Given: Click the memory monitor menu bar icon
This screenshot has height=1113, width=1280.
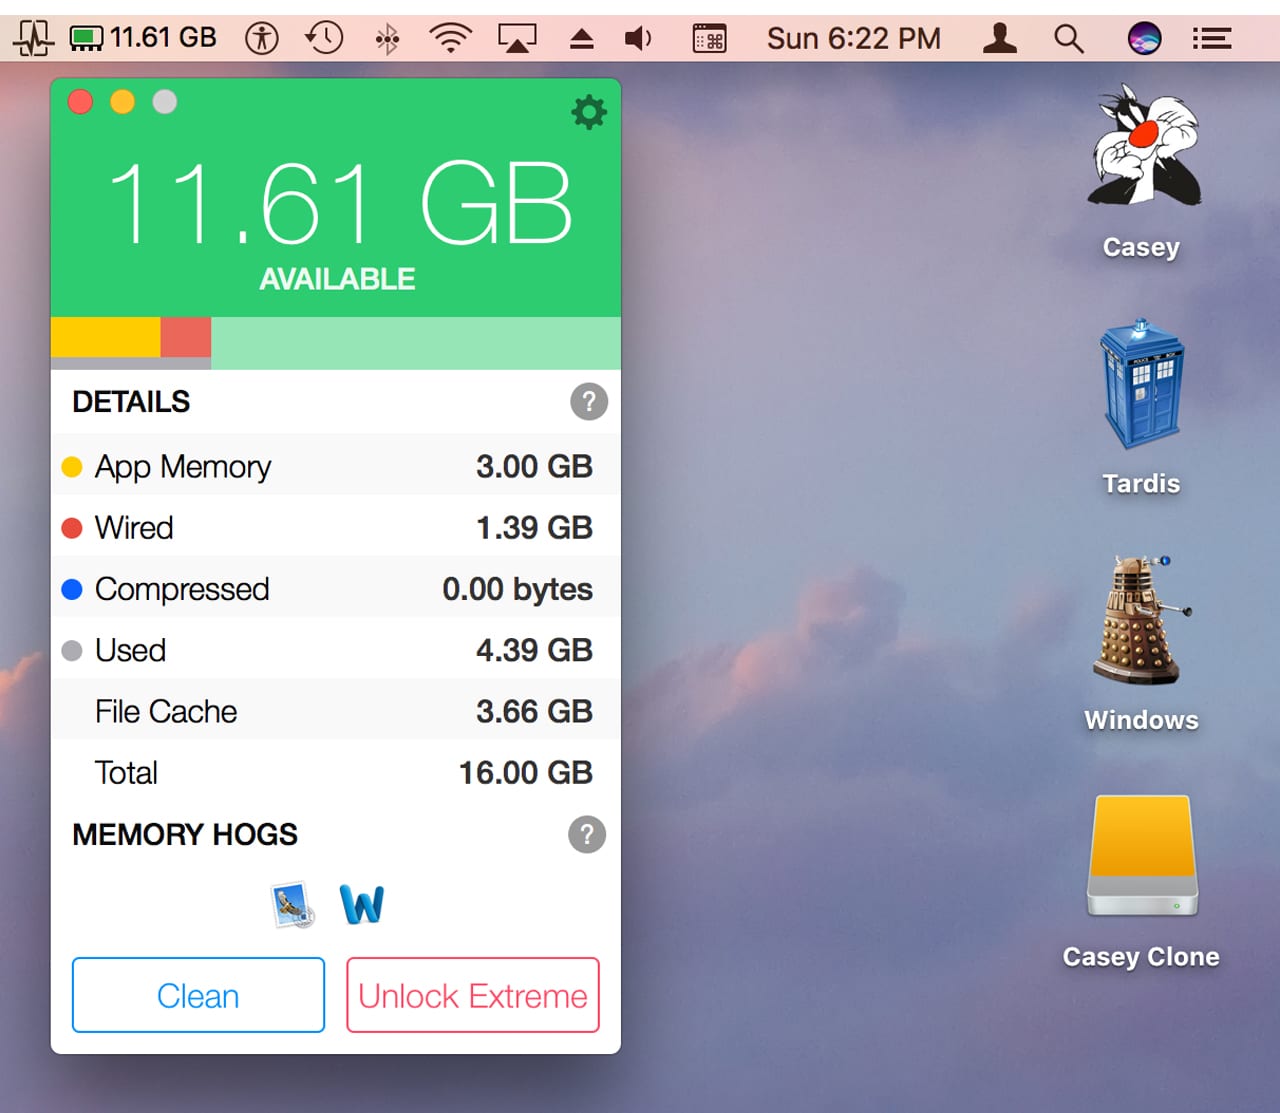Looking at the screenshot, I should click(x=33, y=39).
